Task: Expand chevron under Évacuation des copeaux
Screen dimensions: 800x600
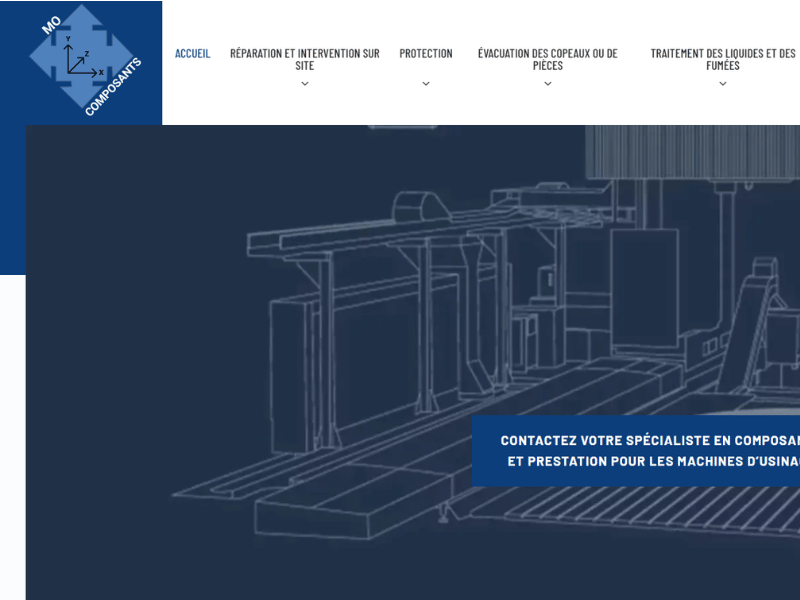Action: pyautogui.click(x=547, y=84)
